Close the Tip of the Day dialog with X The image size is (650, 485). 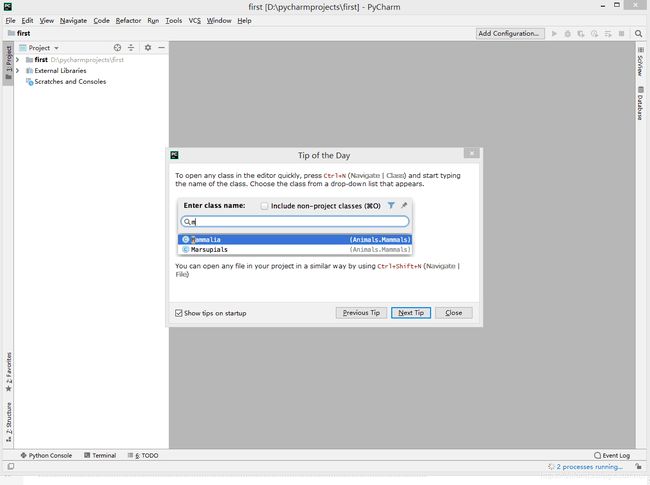click(471, 153)
